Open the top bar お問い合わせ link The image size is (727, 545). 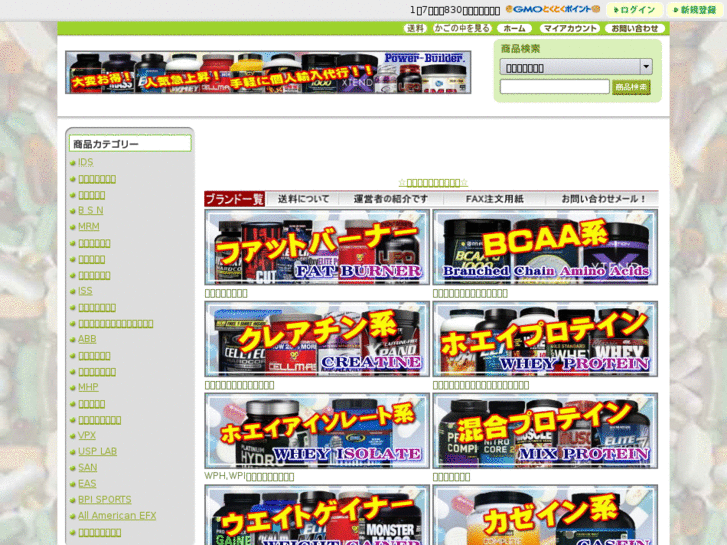coord(635,28)
